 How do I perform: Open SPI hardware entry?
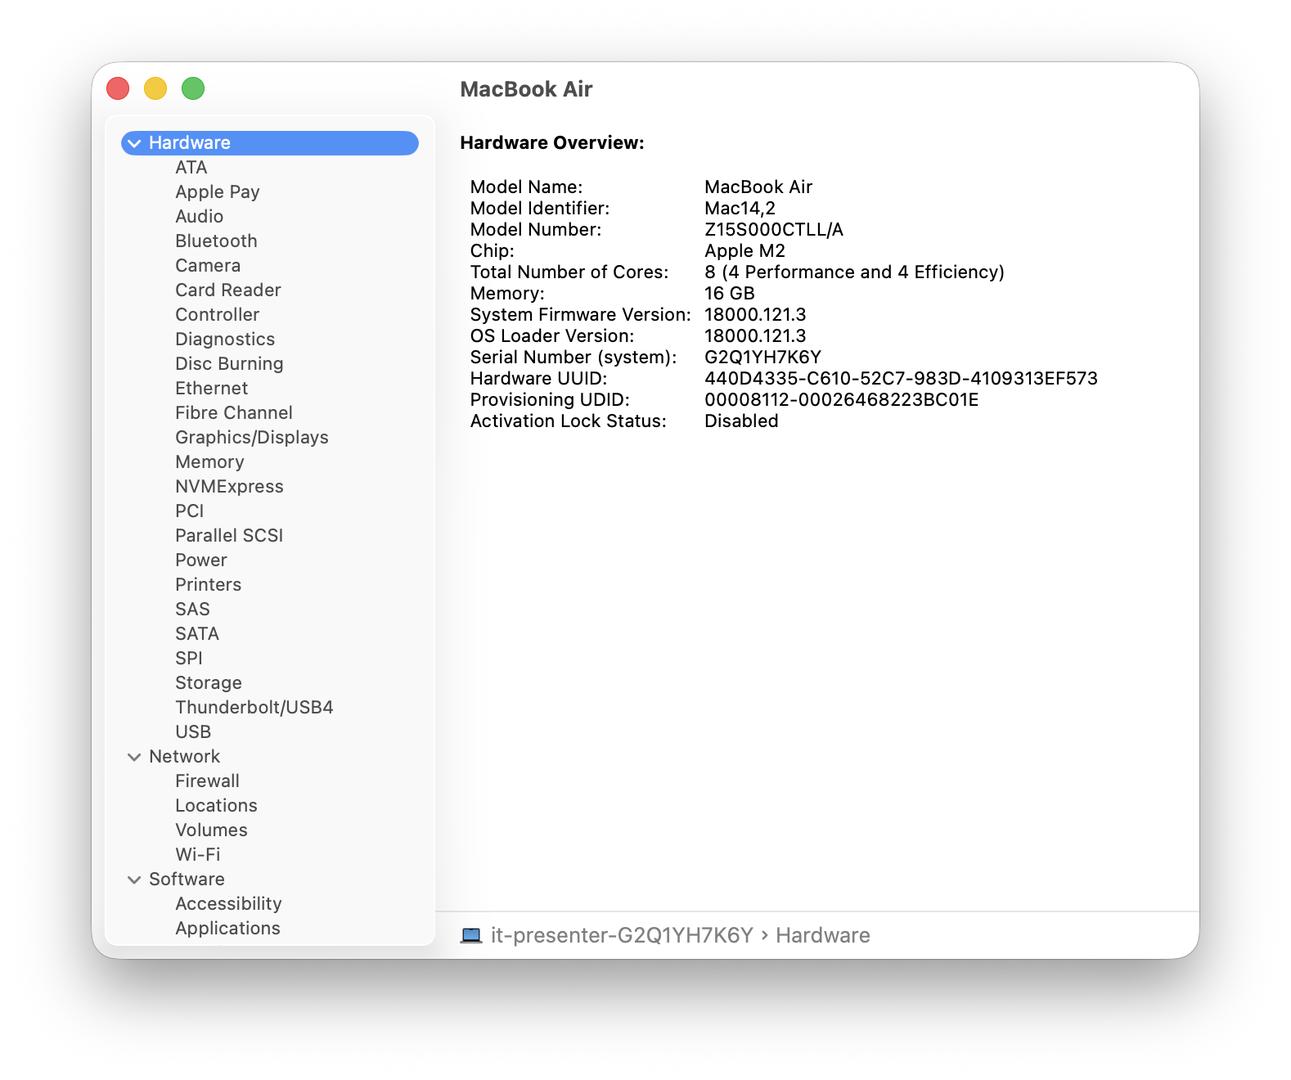click(x=189, y=658)
